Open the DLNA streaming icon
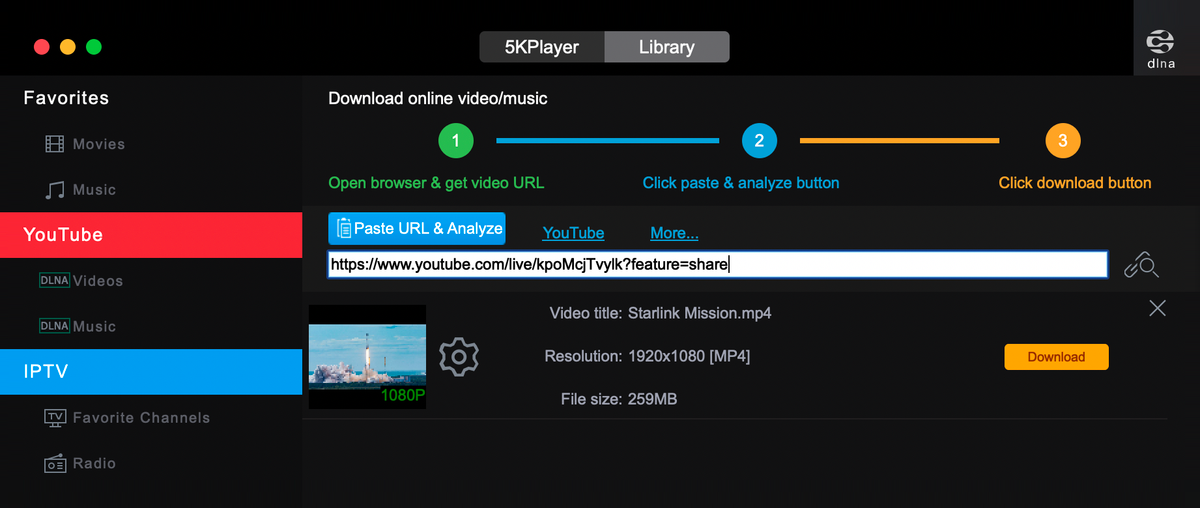The width and height of the screenshot is (1200, 508). click(x=1161, y=47)
